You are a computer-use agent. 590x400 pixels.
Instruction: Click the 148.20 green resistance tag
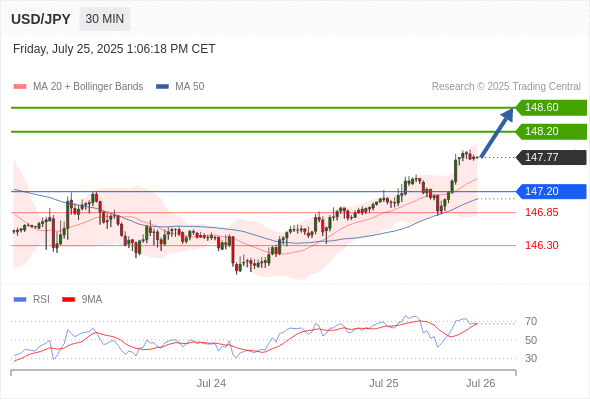551,132
